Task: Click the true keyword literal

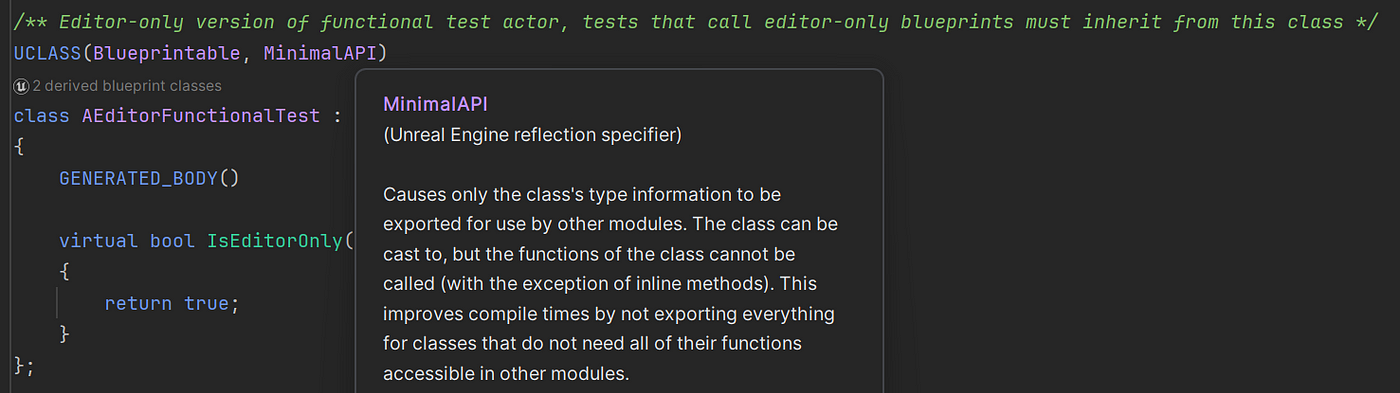Action: pos(207,303)
